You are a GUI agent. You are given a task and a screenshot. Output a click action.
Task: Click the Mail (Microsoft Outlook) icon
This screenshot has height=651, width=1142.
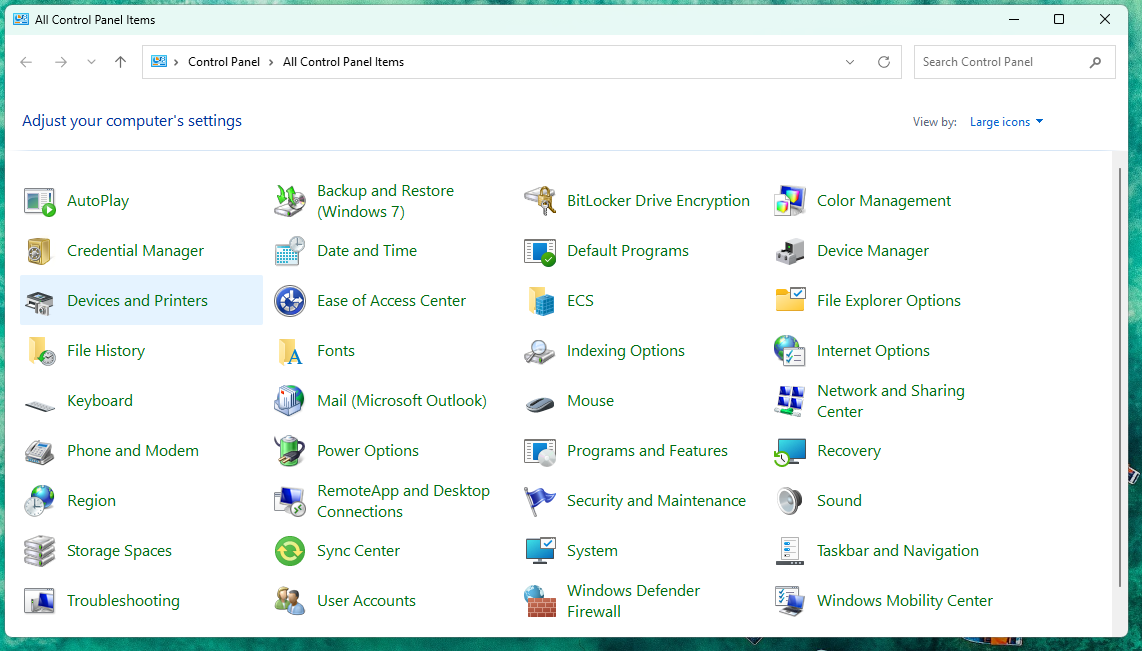[290, 401]
